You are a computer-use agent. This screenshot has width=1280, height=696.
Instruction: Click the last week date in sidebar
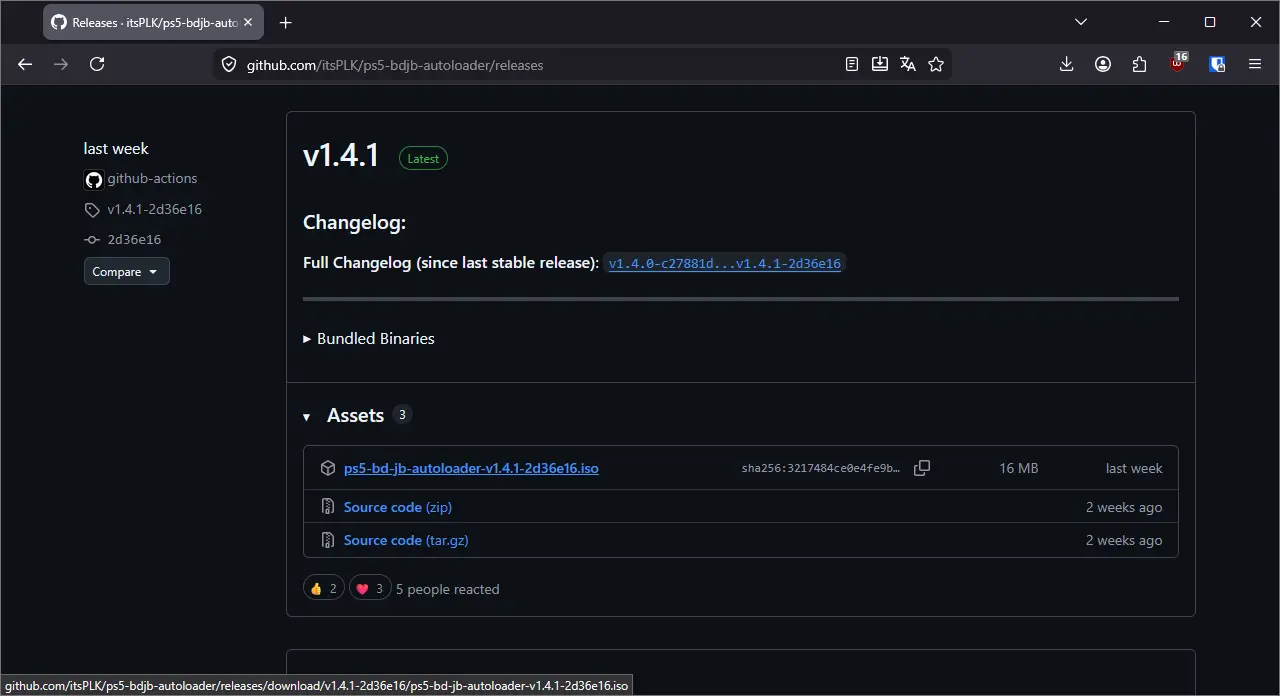(x=116, y=148)
